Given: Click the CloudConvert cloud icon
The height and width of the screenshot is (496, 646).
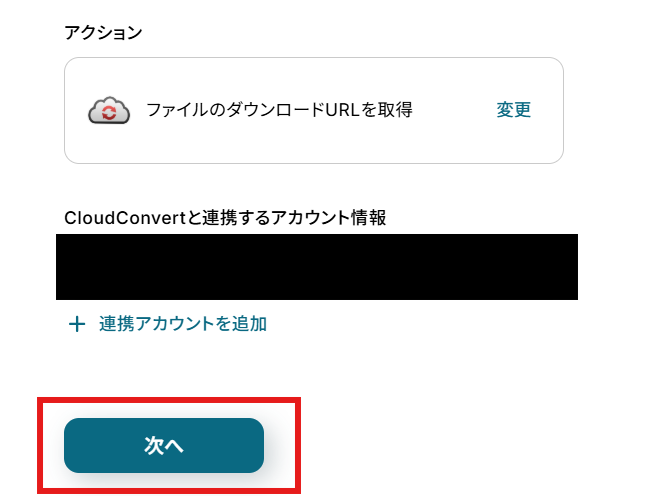Looking at the screenshot, I should point(109,110).
